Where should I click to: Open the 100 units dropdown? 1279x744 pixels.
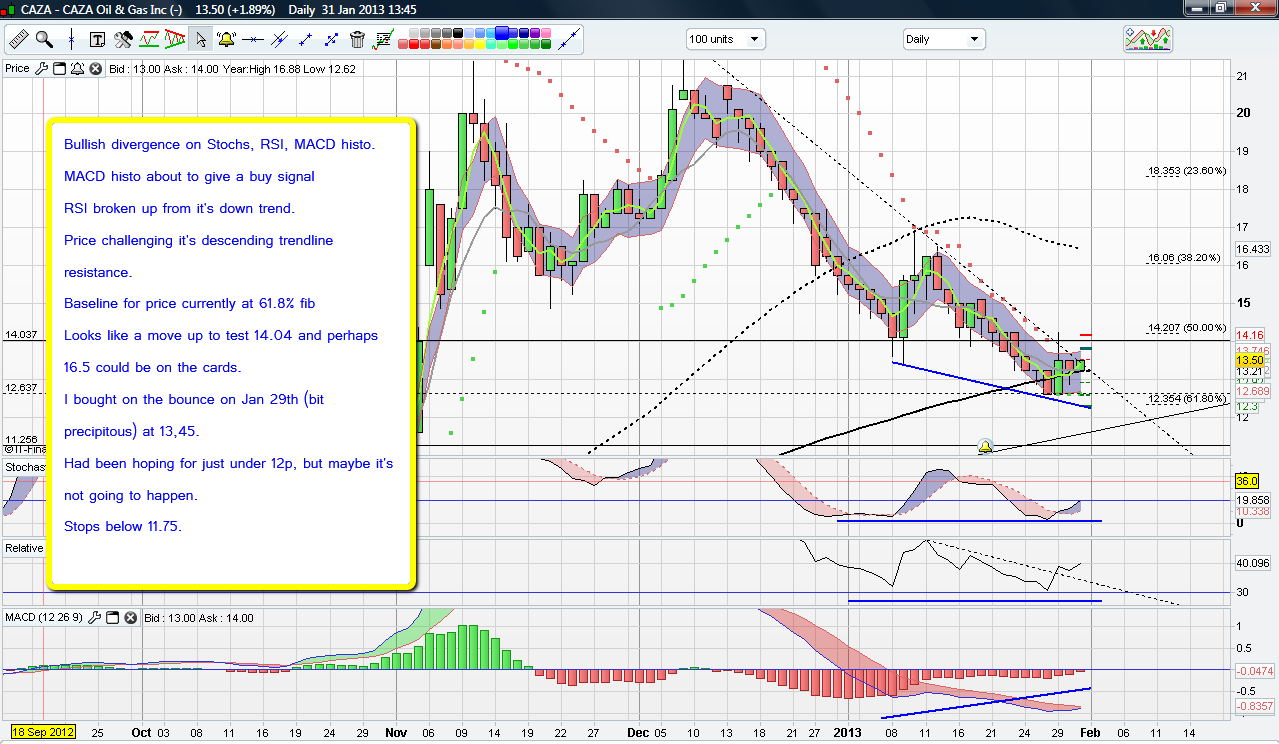(726, 39)
